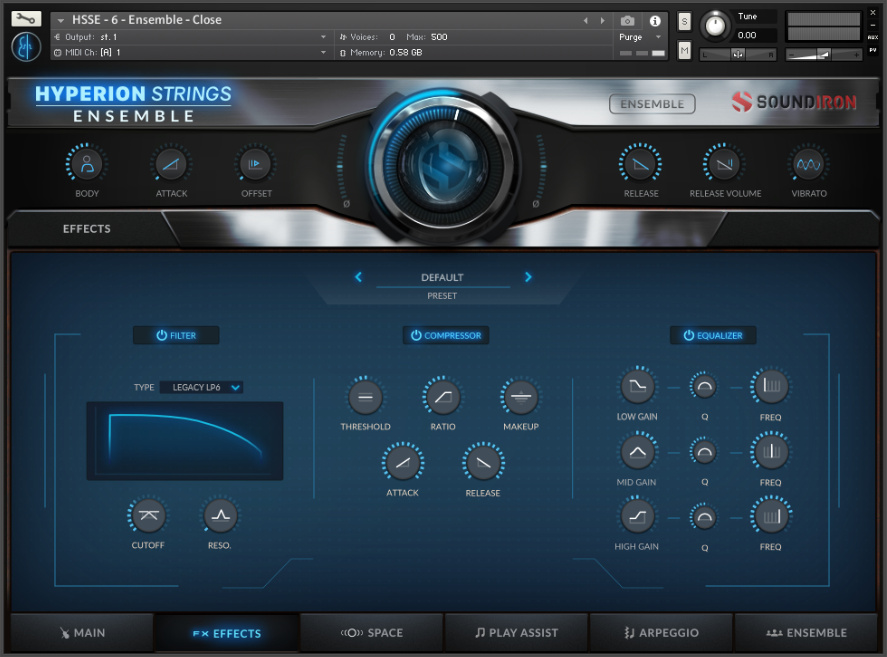This screenshot has width=887, height=657.
Task: Switch to the Ensemble bottom tab
Action: tap(806, 633)
